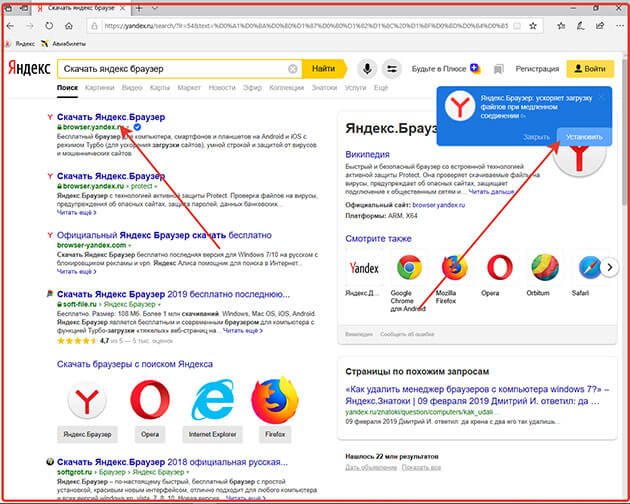Expand Читать ещё under browser-yandex.com result
This screenshot has height=504, width=630.
(76, 271)
